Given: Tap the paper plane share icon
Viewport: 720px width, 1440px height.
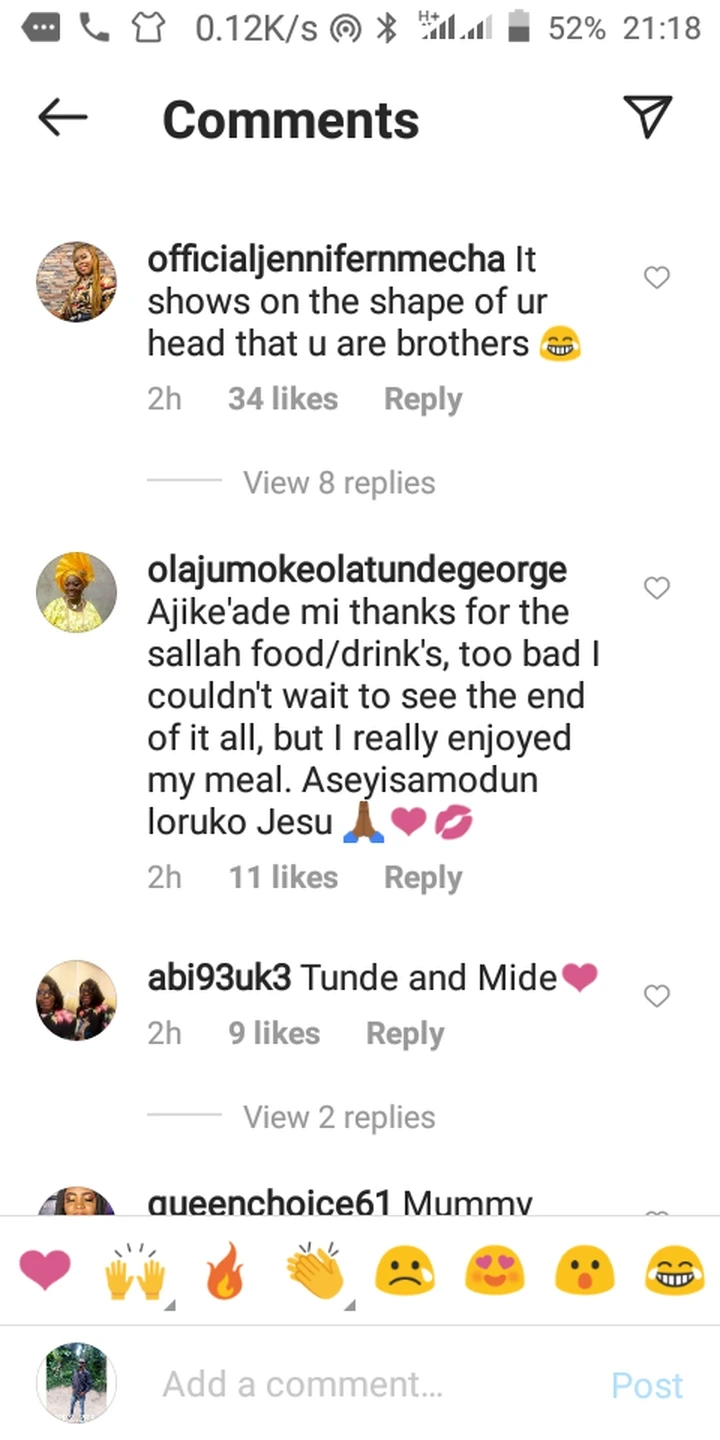Looking at the screenshot, I should (x=647, y=117).
